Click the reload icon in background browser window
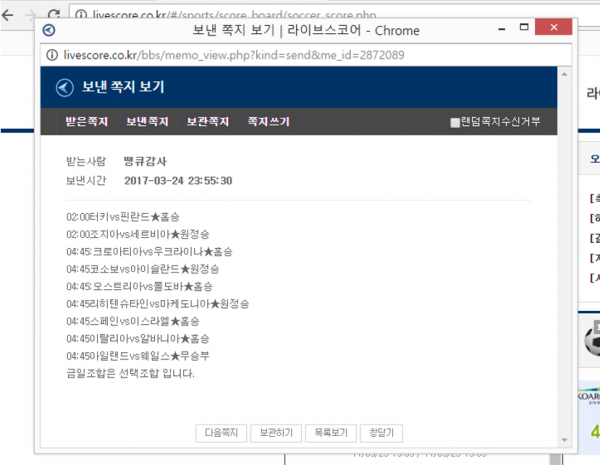 point(54,15)
